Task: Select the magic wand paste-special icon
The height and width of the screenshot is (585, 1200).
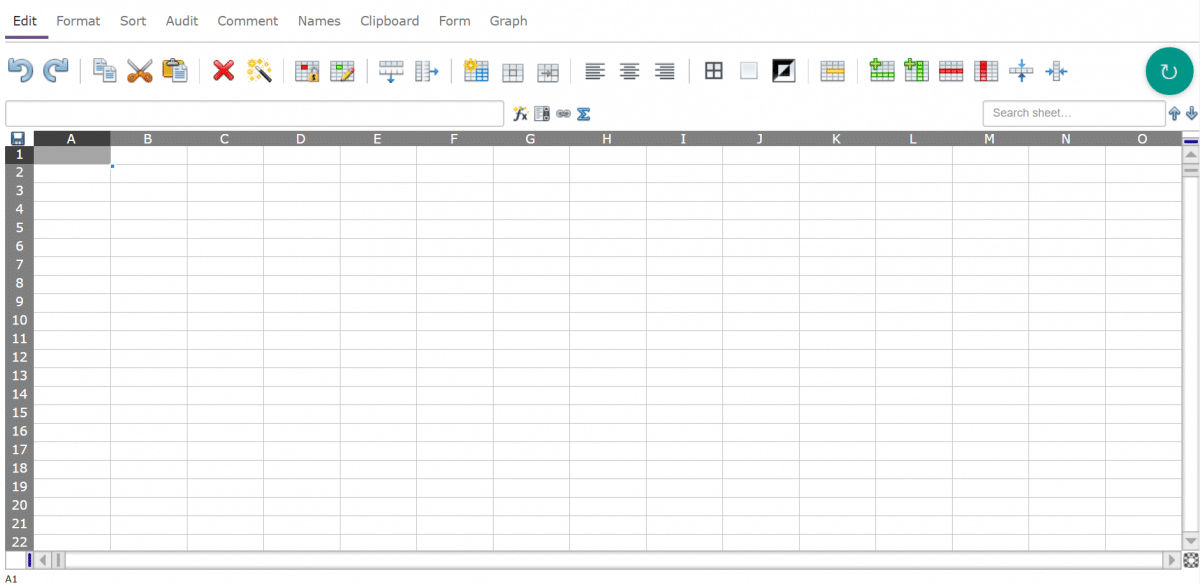Action: click(259, 70)
